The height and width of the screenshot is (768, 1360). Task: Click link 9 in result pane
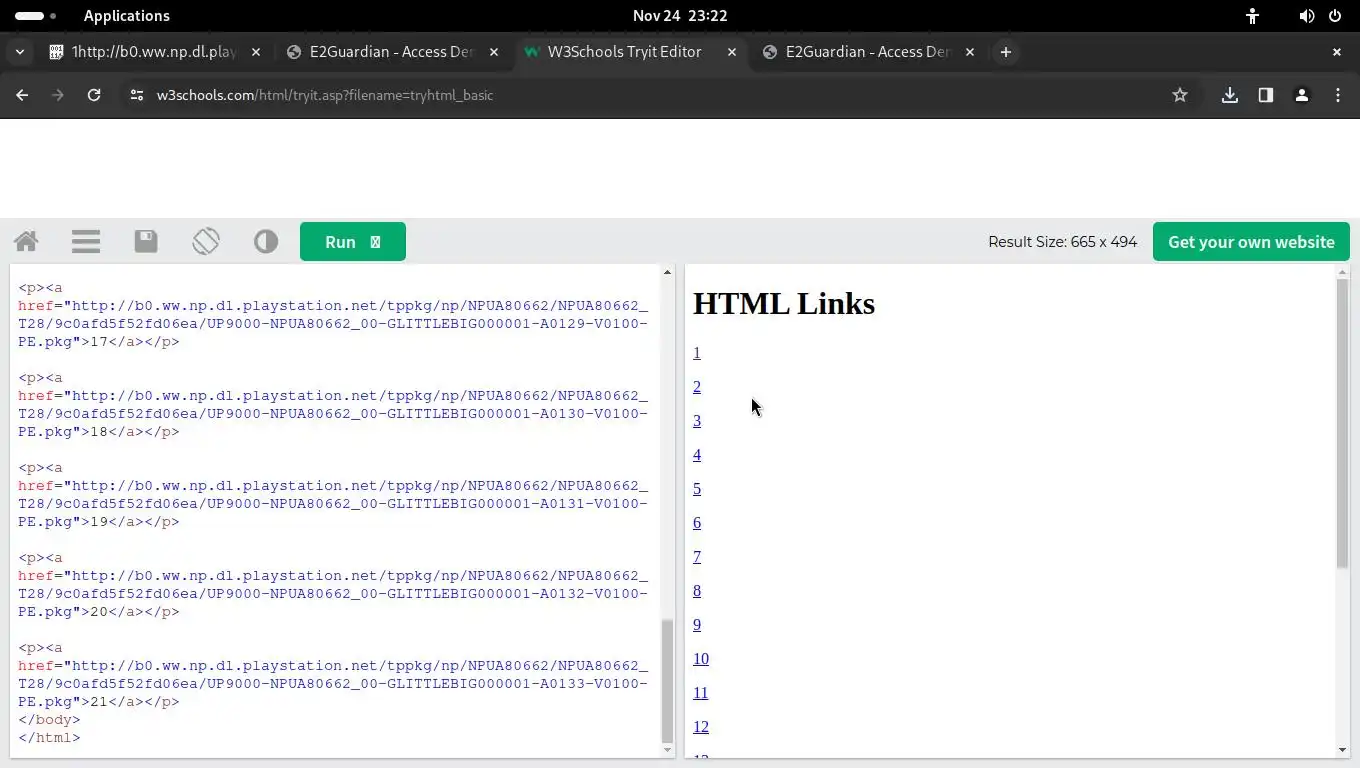click(x=697, y=625)
